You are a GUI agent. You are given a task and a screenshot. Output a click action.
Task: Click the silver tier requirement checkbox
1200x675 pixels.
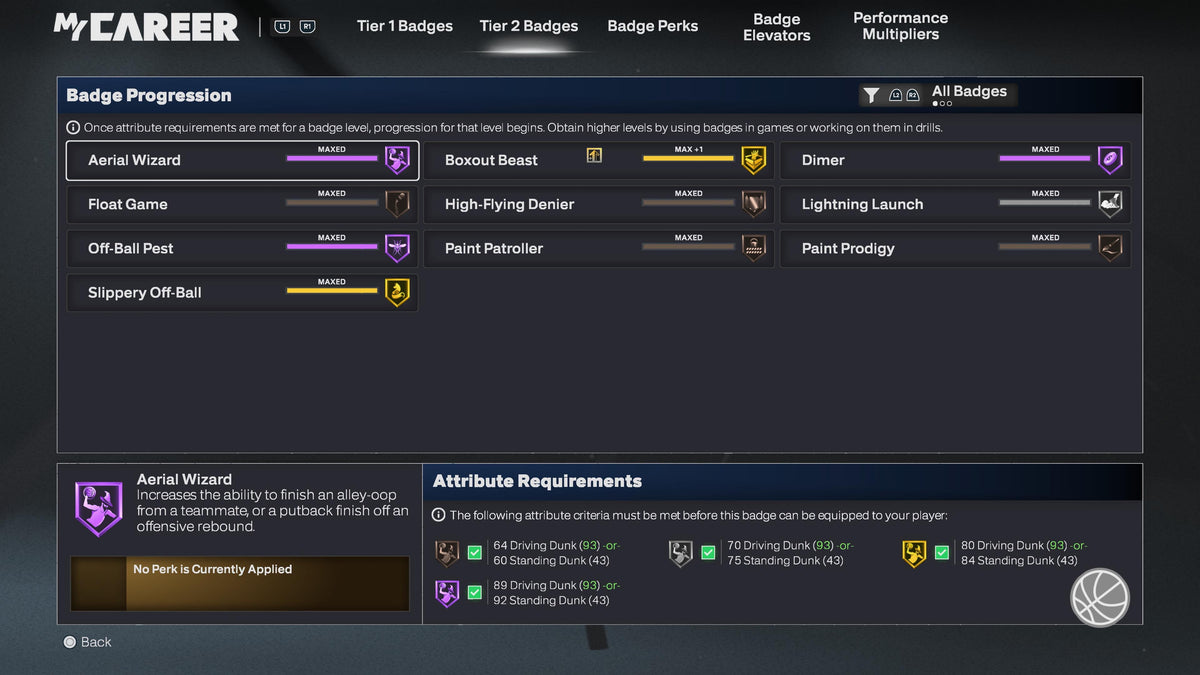pos(708,553)
